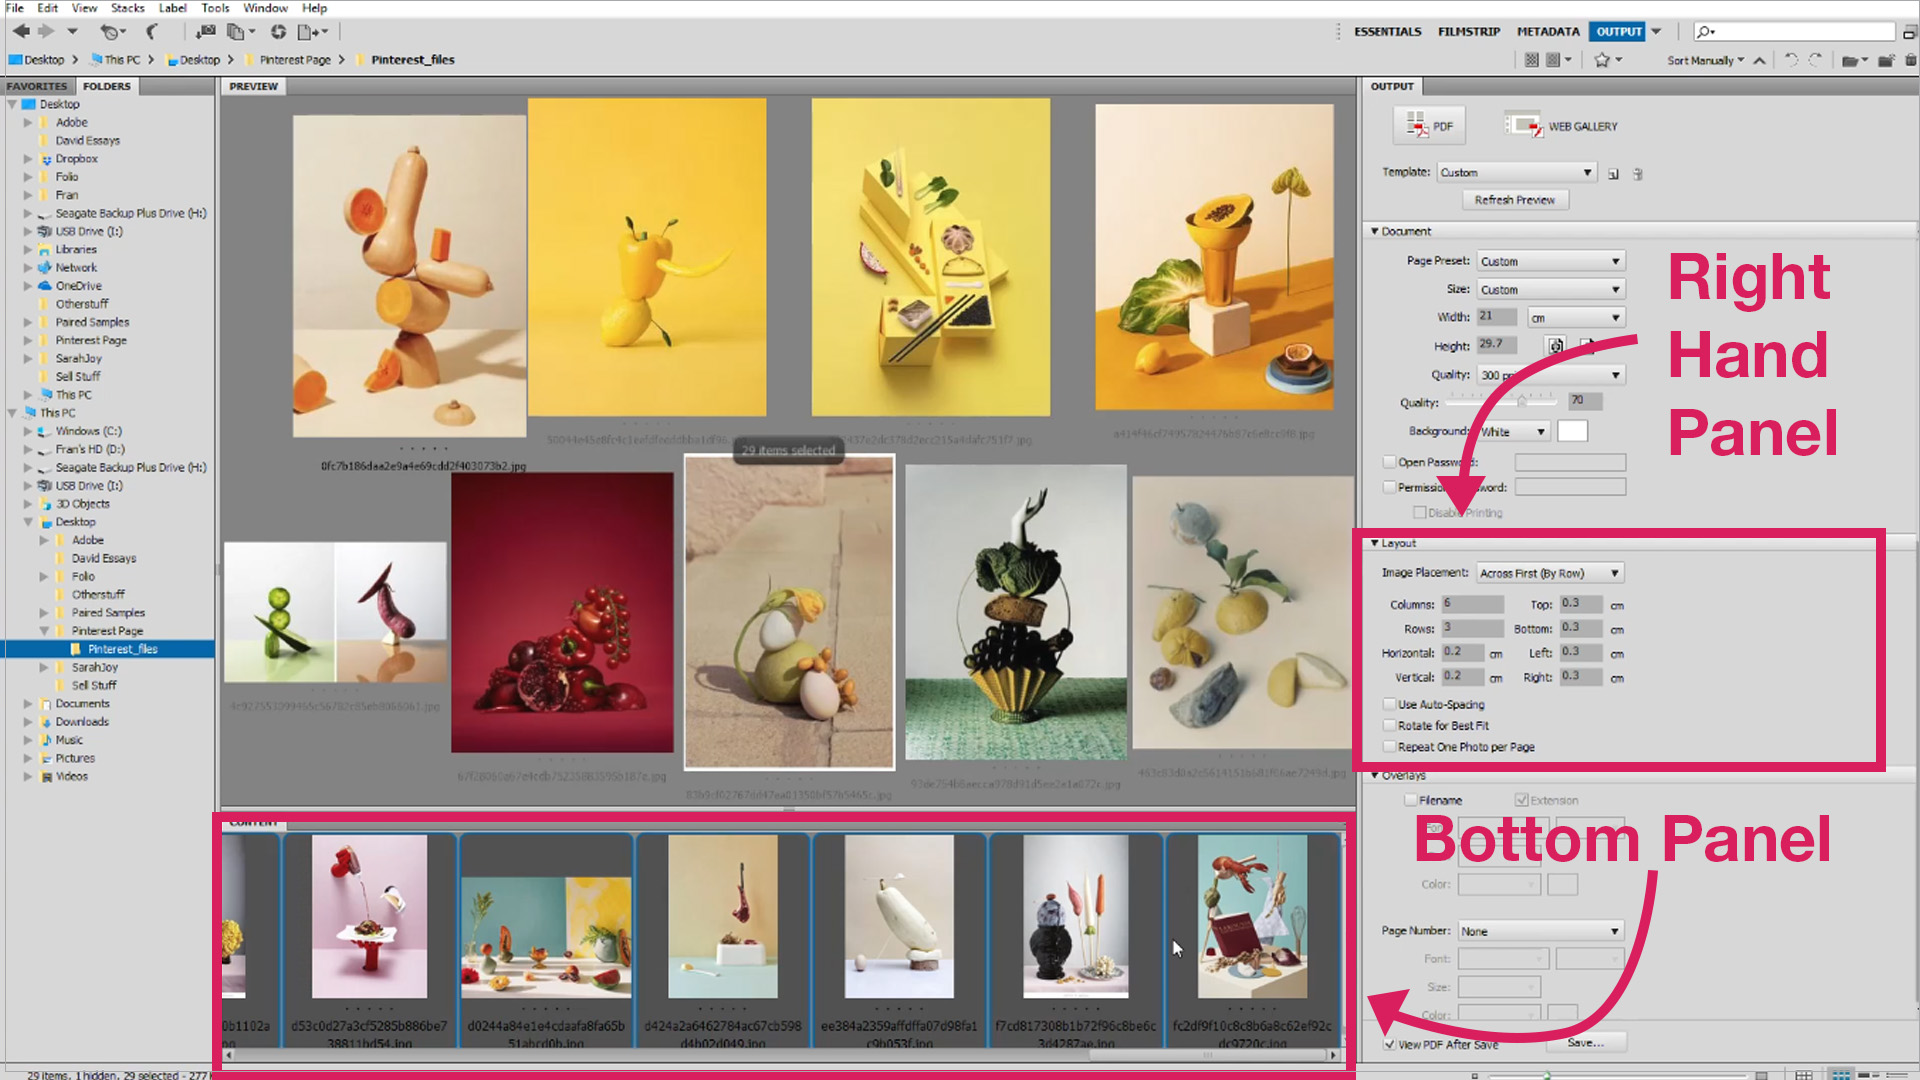Create a new folder icon
This screenshot has height=1080, width=1920.
[x=1886, y=60]
